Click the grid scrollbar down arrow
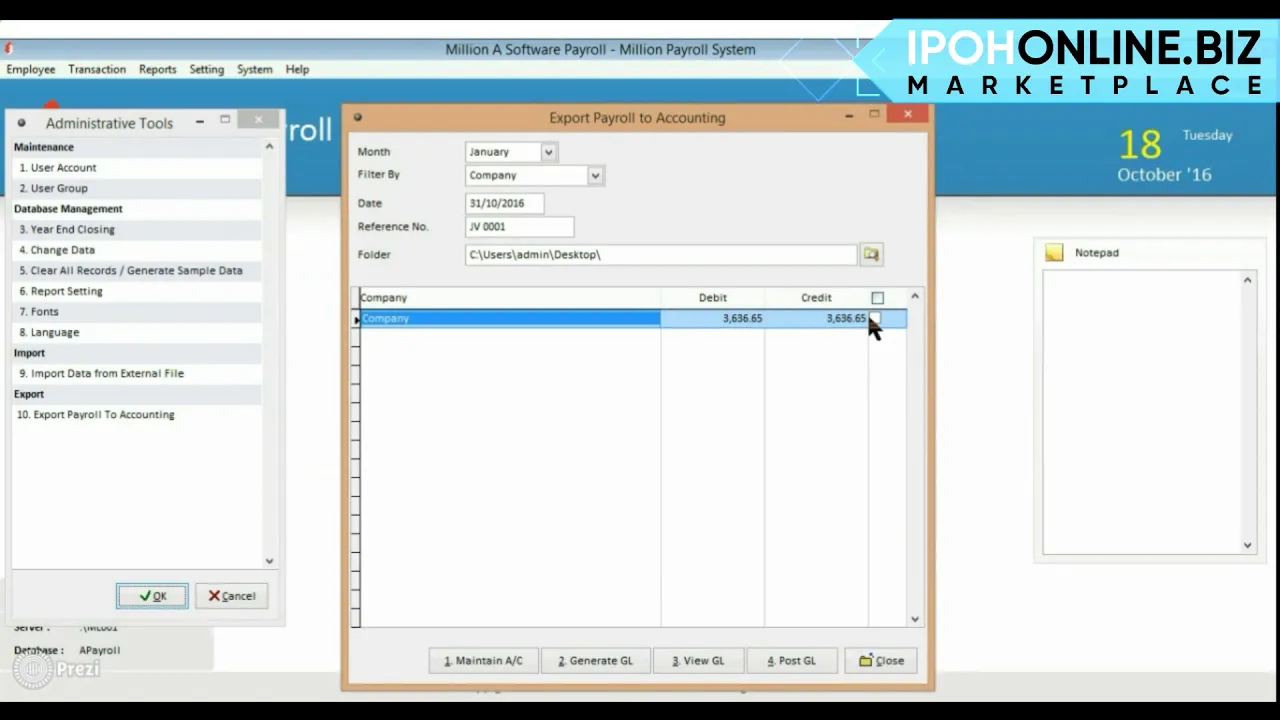 tap(914, 619)
